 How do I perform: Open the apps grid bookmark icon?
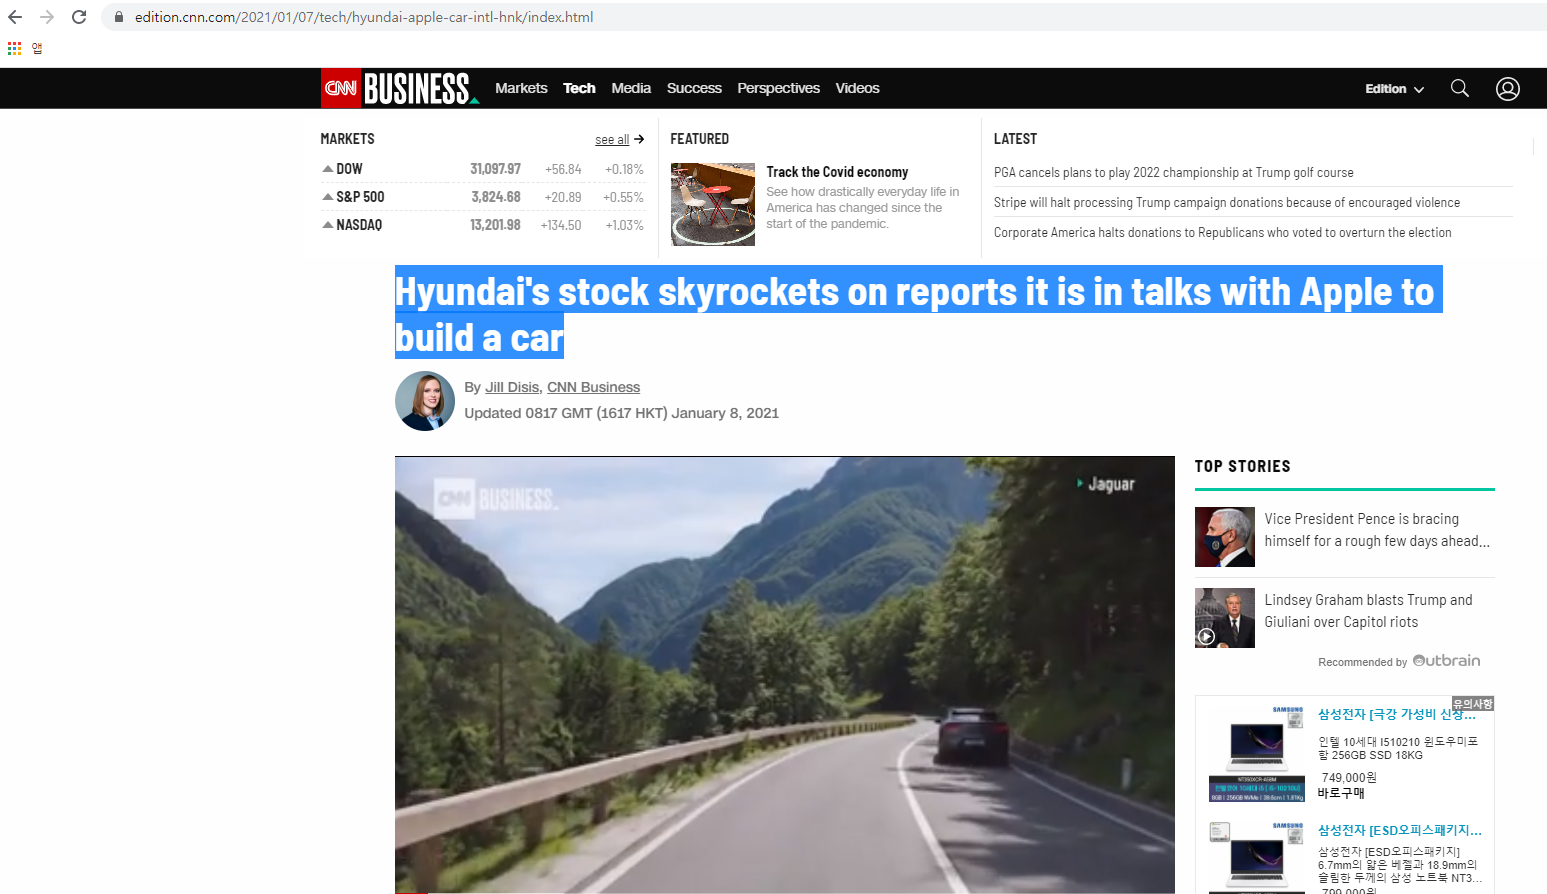click(x=14, y=48)
